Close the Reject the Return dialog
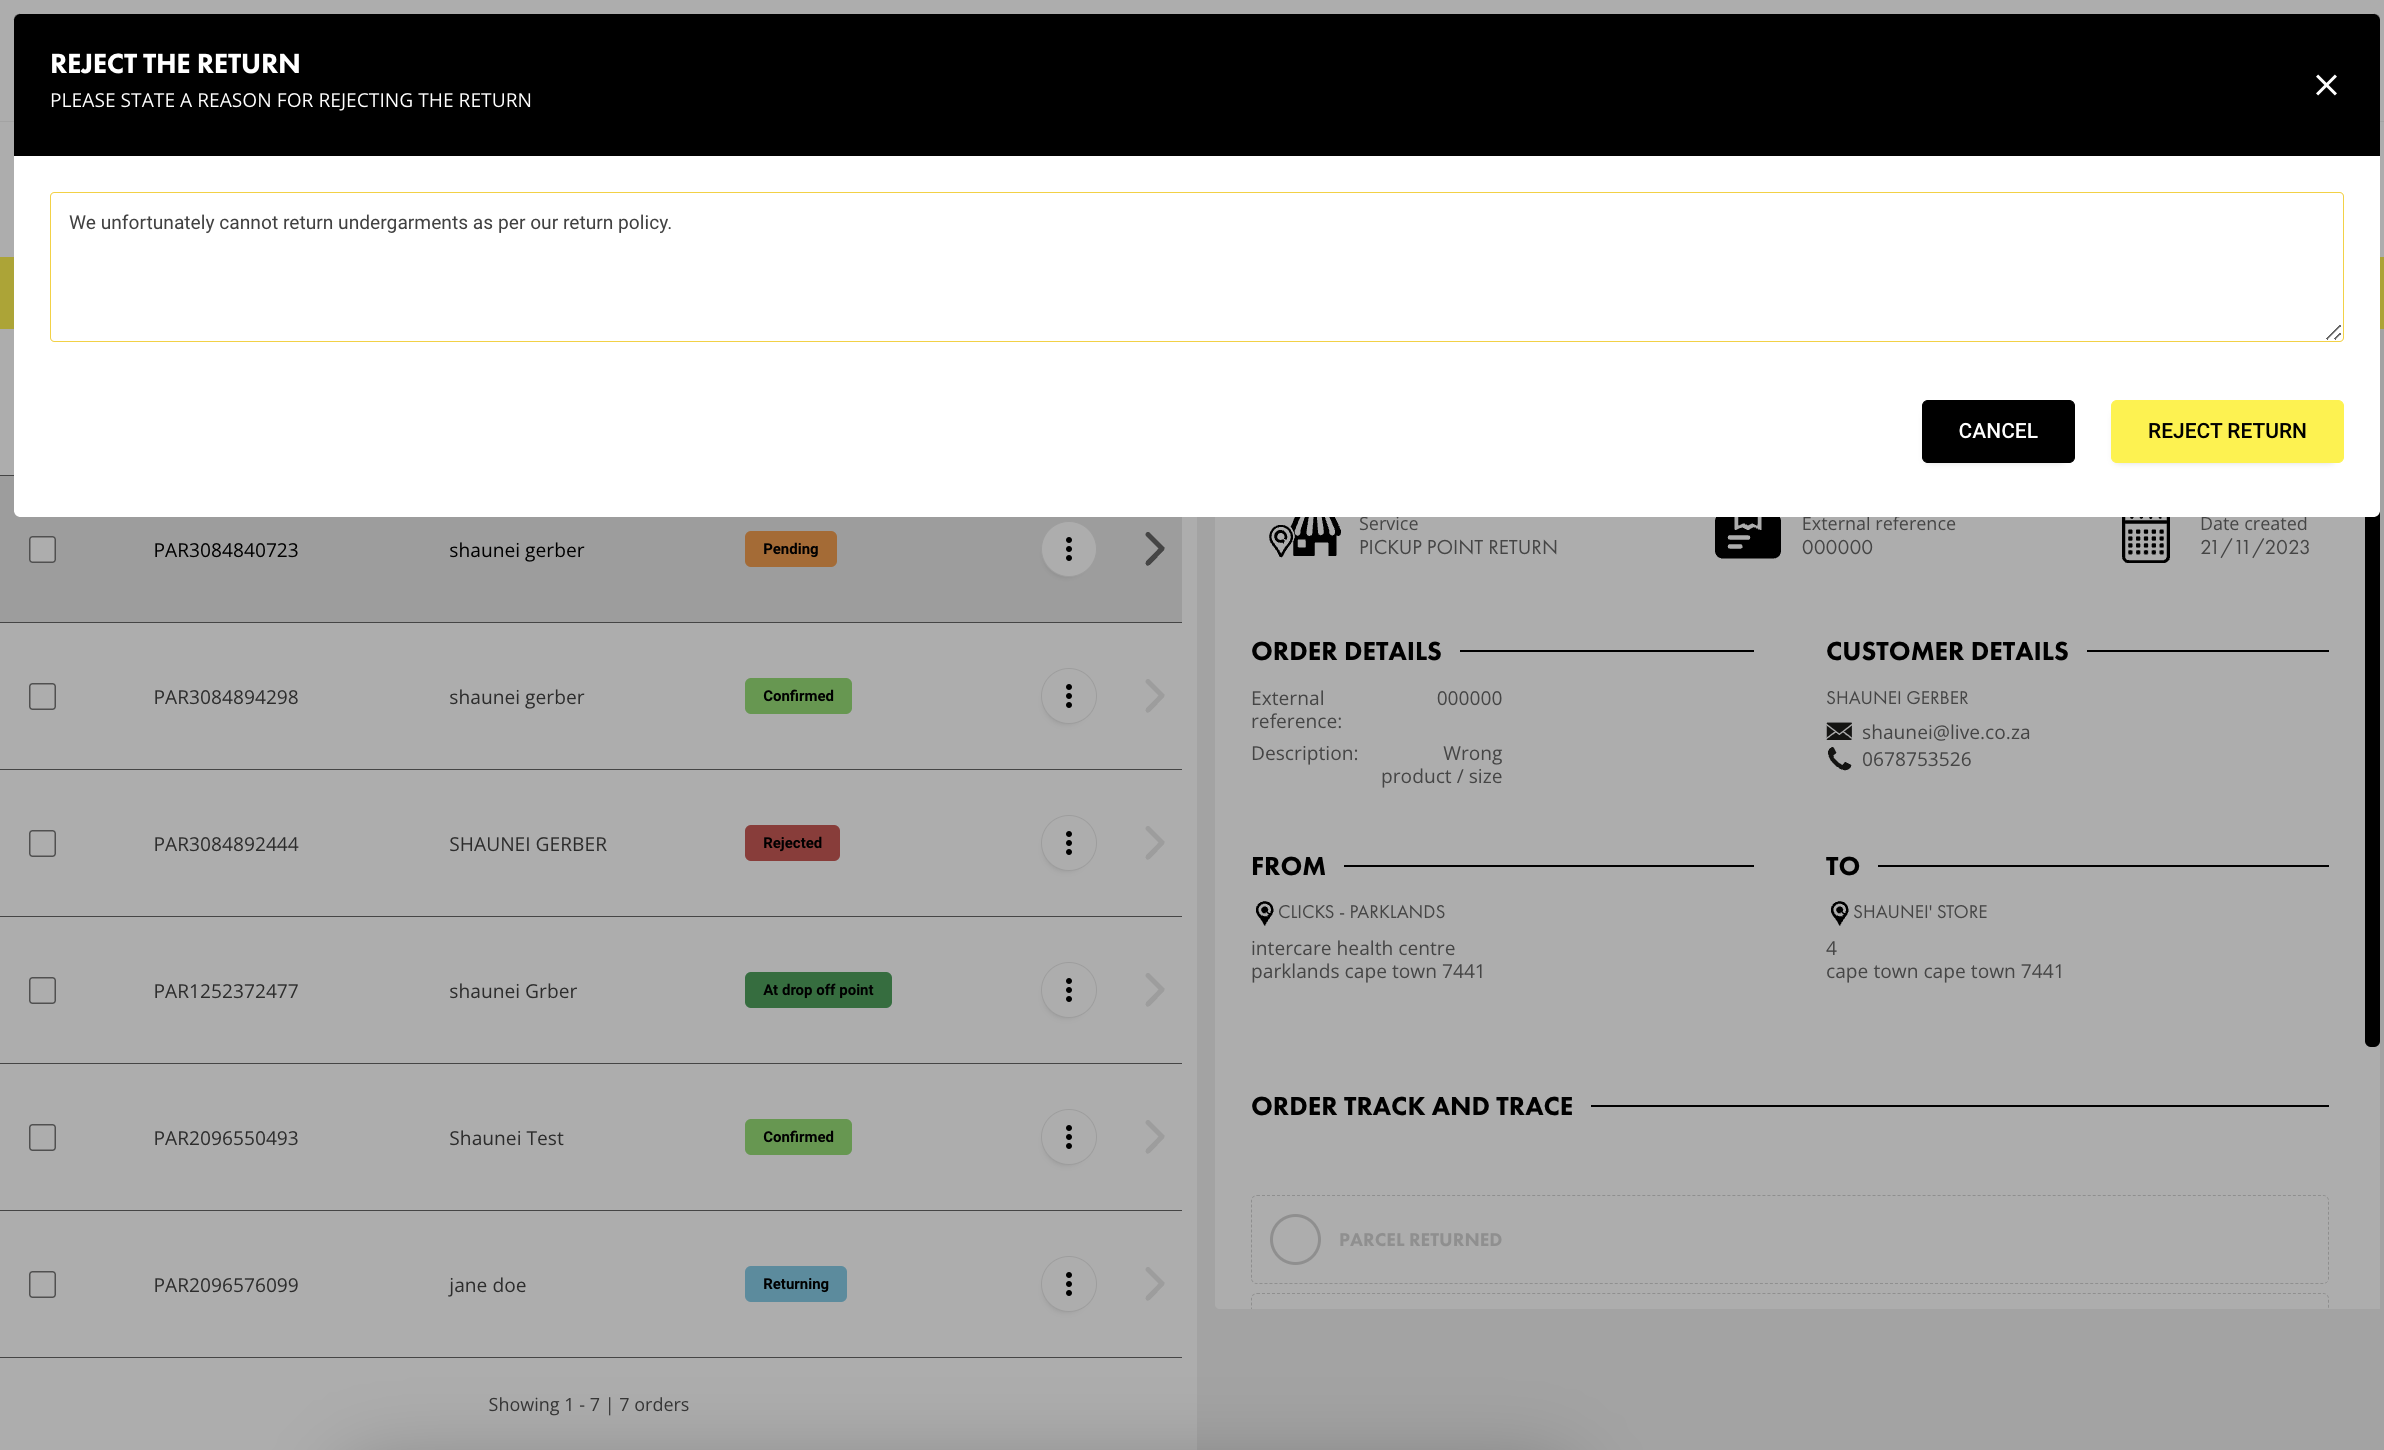This screenshot has width=2384, height=1450. [x=2326, y=85]
